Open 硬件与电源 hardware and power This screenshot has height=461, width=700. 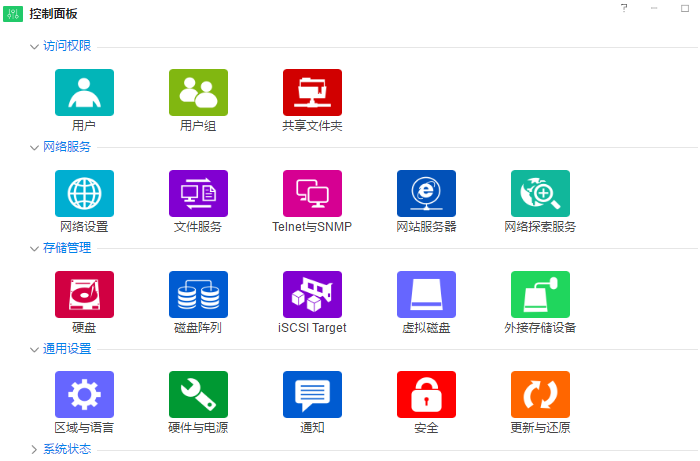click(x=198, y=395)
